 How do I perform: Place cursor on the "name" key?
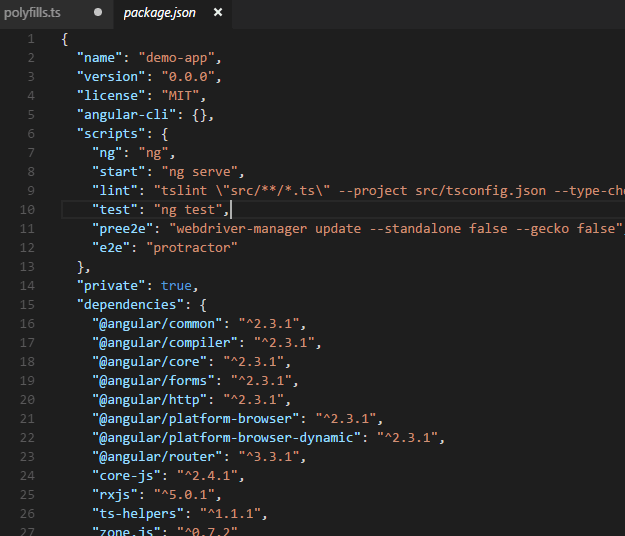pyautogui.click(x=102, y=57)
